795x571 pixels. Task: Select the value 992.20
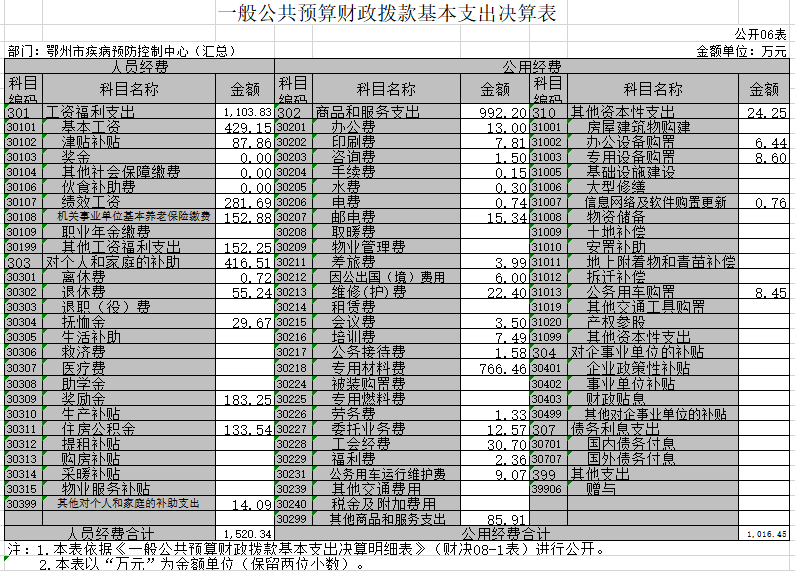click(495, 112)
